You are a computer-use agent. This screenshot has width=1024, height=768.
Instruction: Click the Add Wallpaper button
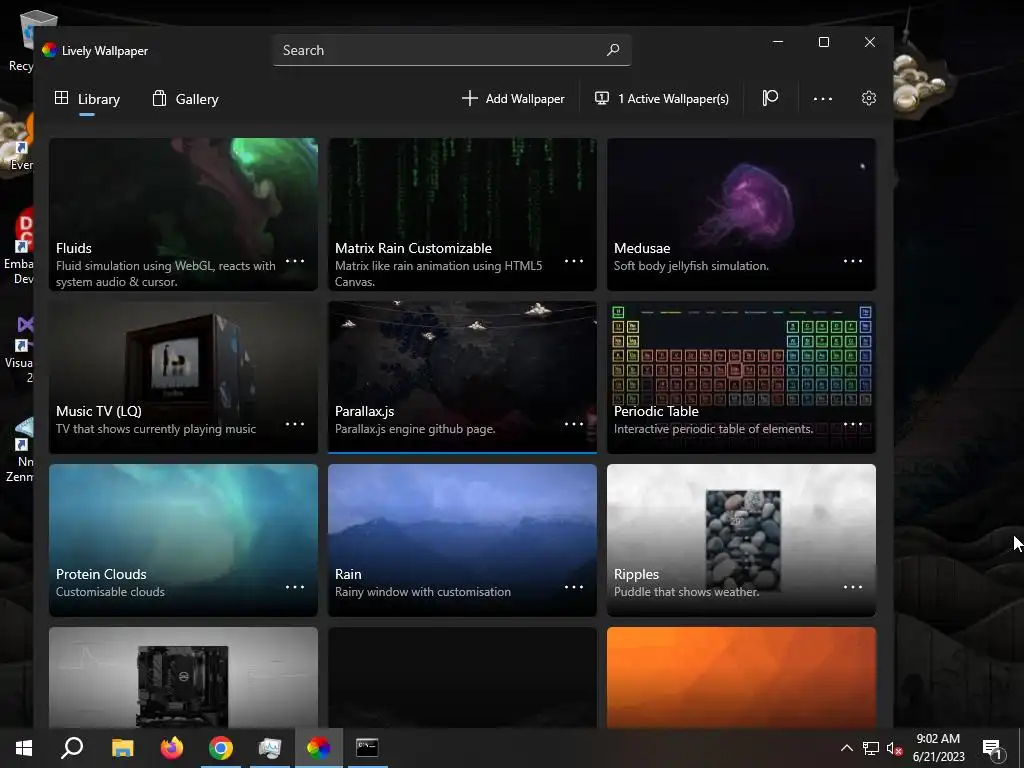[x=513, y=99]
